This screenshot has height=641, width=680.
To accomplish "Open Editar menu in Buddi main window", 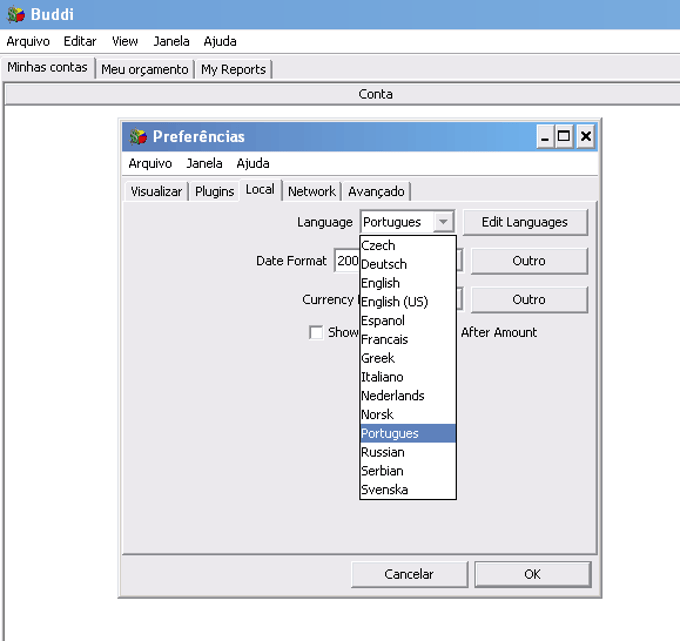I will pos(80,42).
